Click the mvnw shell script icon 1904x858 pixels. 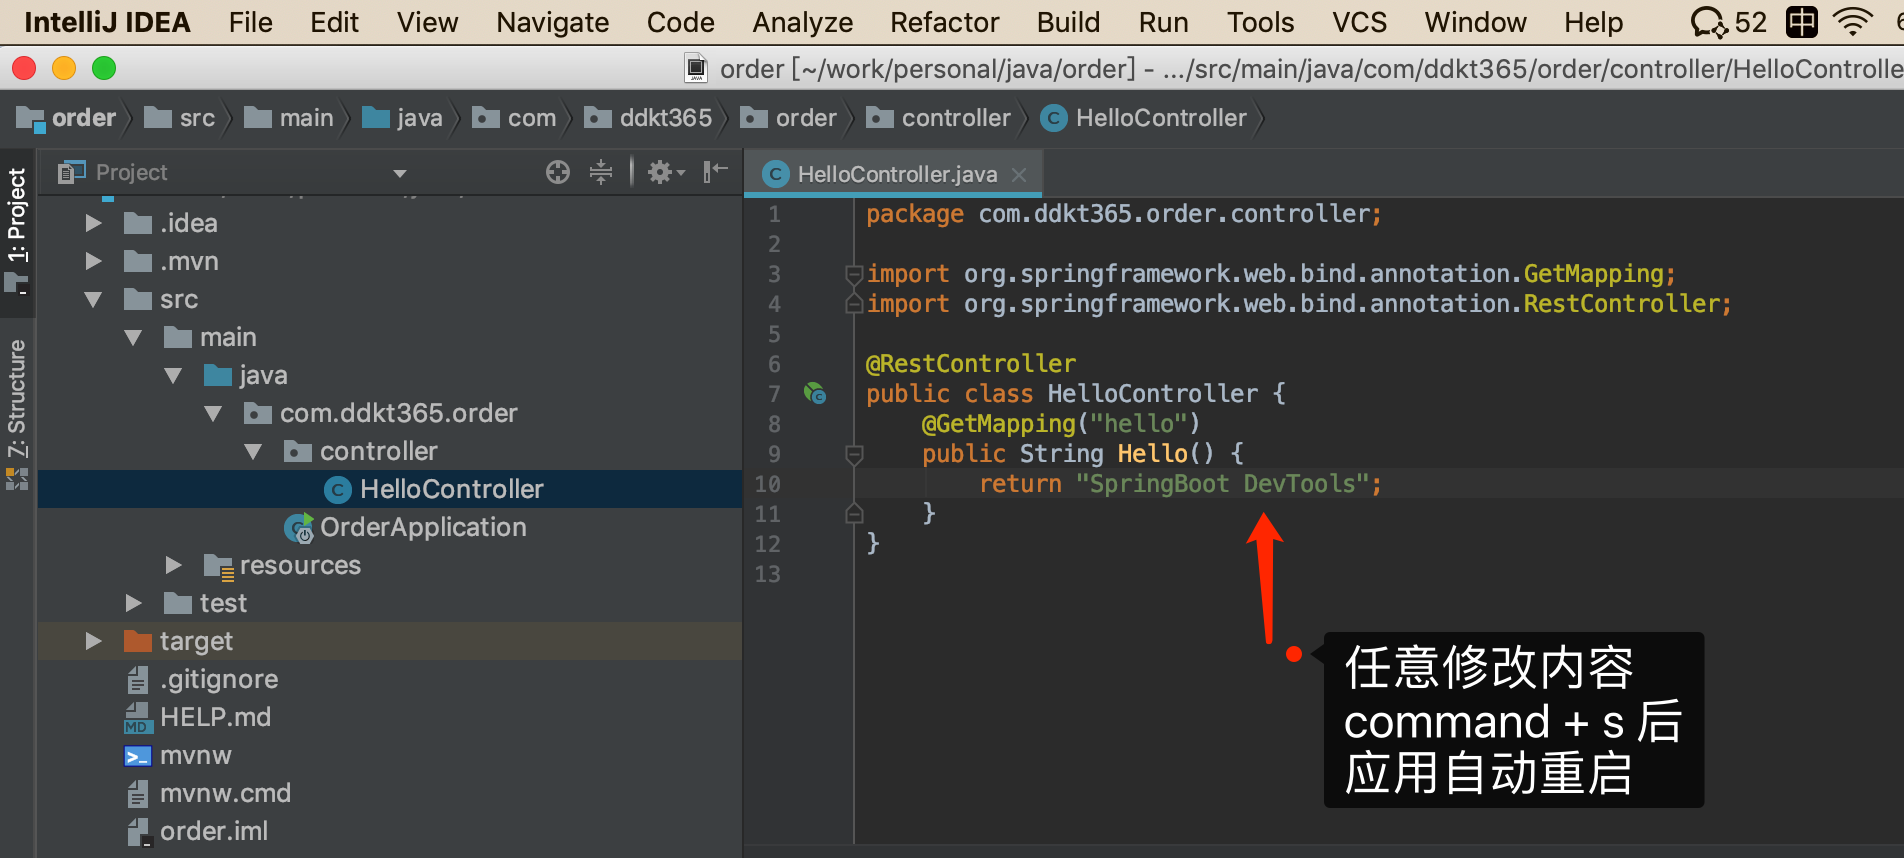138,756
